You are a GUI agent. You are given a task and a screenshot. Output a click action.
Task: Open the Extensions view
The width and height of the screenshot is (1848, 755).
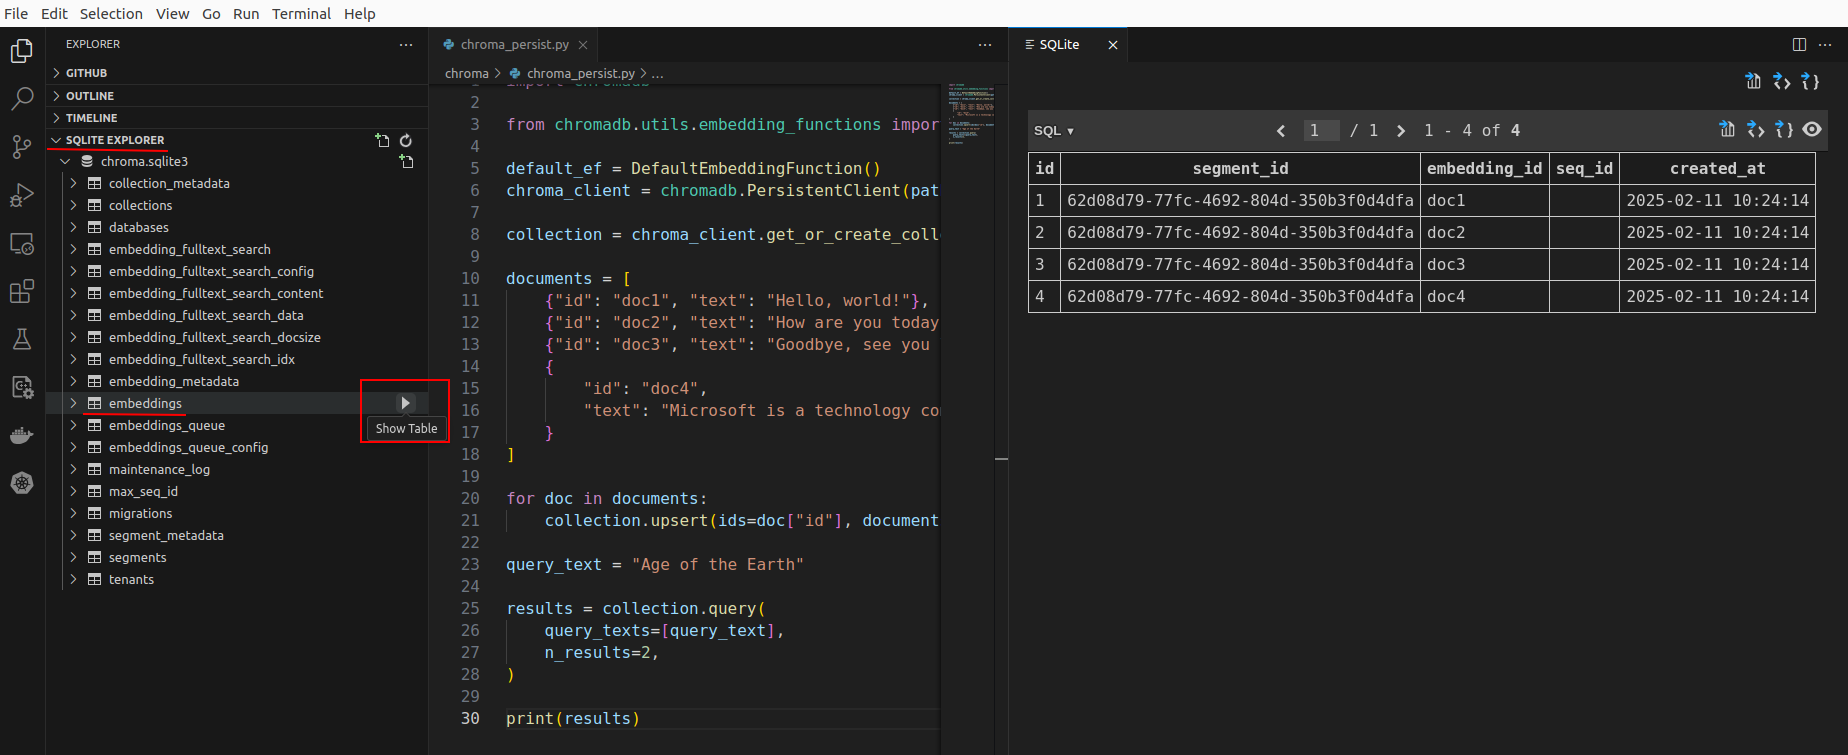pyautogui.click(x=22, y=291)
